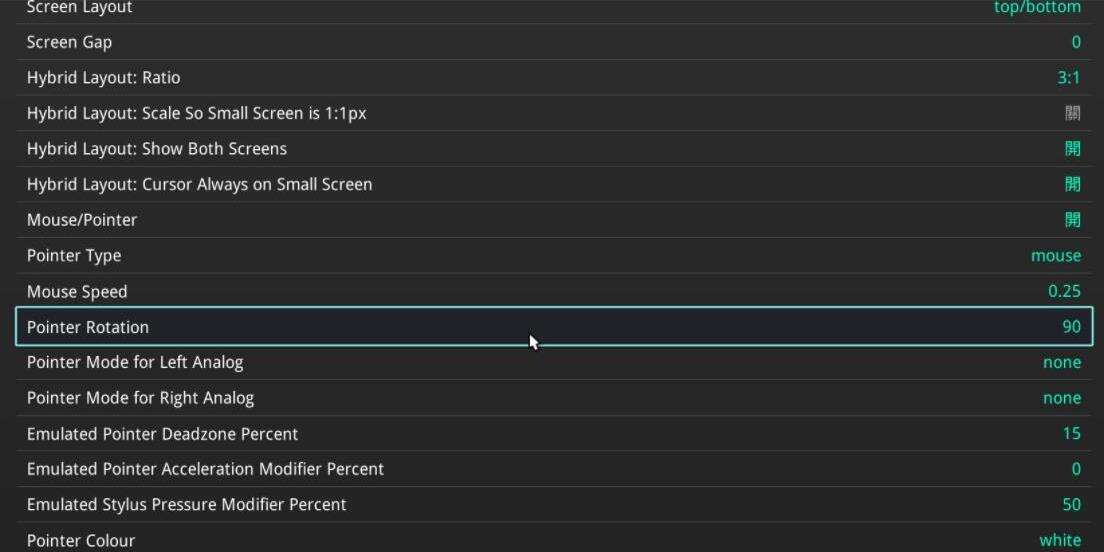Click the Screen Gap value 0

1076,42
